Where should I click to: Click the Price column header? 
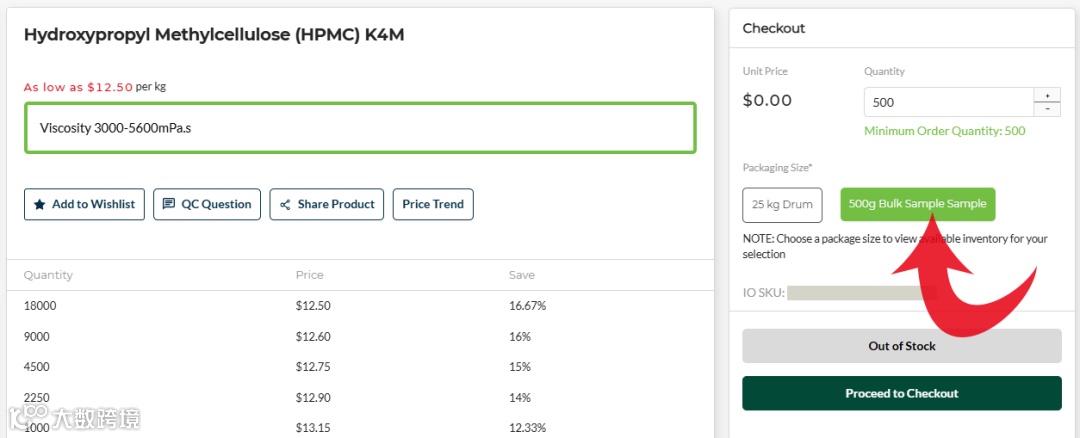click(x=310, y=275)
